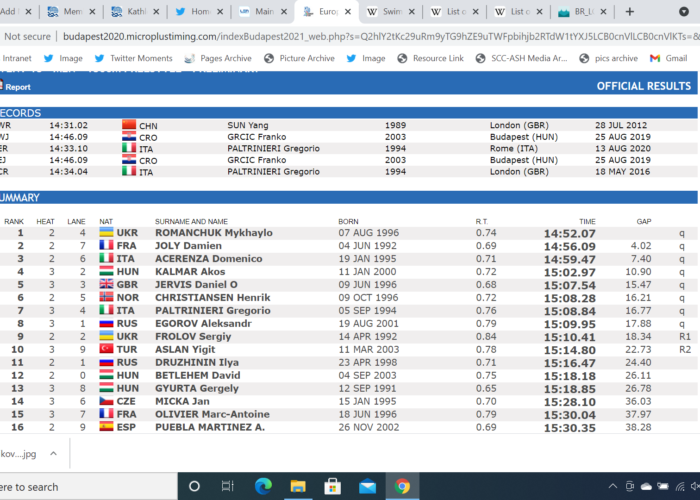Open File Explorer from the taskbar
Screen dimensions: 700x500
(298, 487)
